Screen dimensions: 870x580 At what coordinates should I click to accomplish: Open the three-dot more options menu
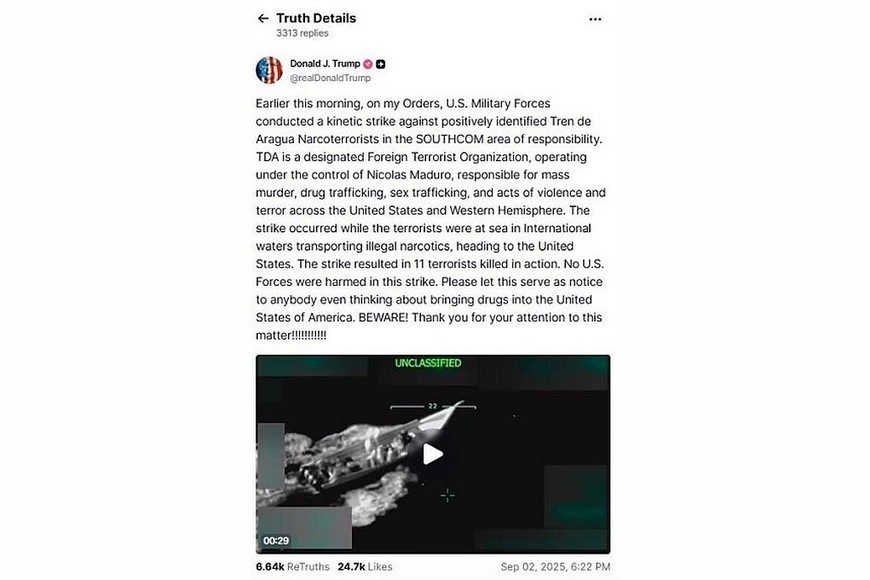595,19
